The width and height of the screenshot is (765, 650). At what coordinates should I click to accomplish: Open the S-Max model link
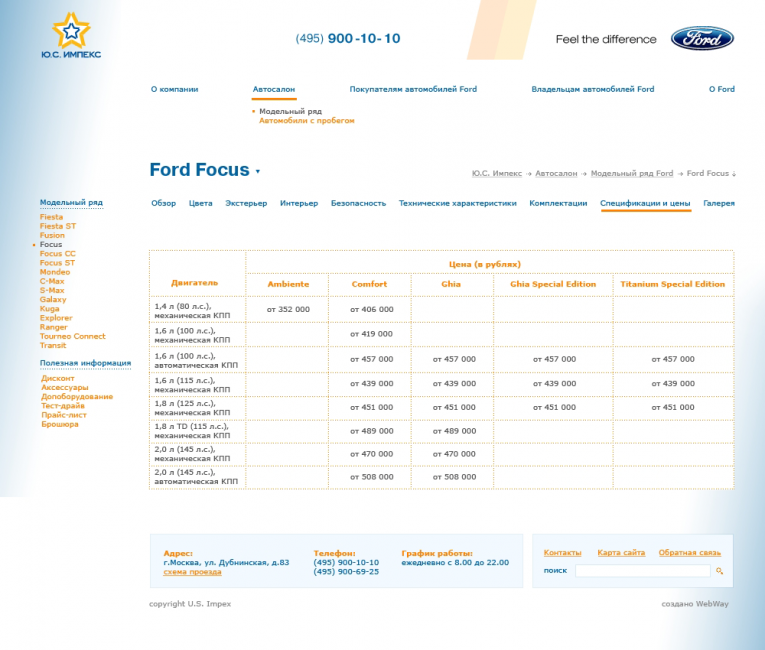pyautogui.click(x=52, y=290)
